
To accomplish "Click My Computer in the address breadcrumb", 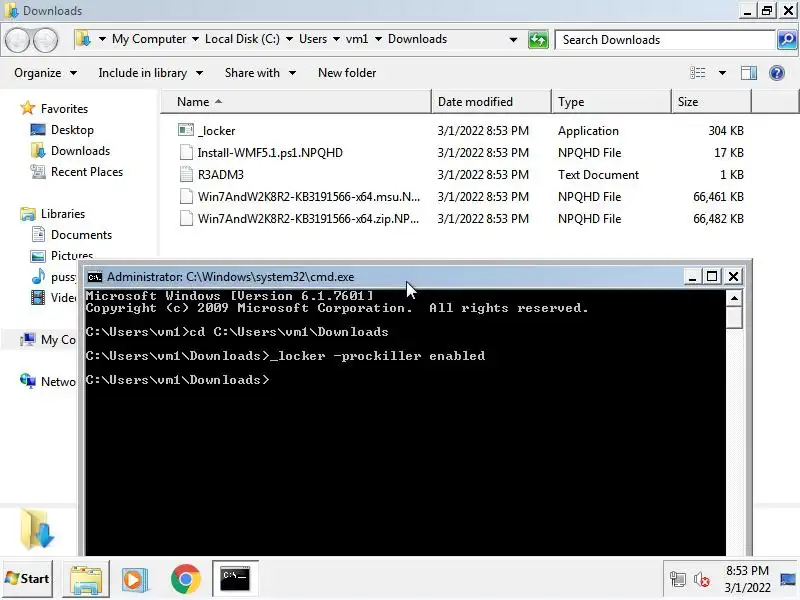I will point(149,39).
